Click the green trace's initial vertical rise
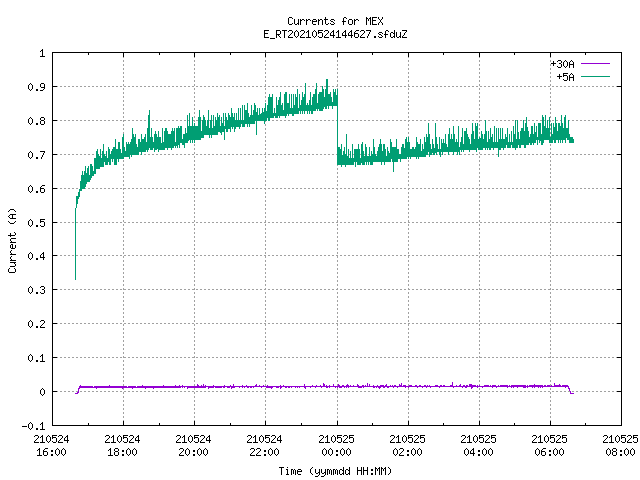Screen dimensions: 640x480 click(76, 245)
